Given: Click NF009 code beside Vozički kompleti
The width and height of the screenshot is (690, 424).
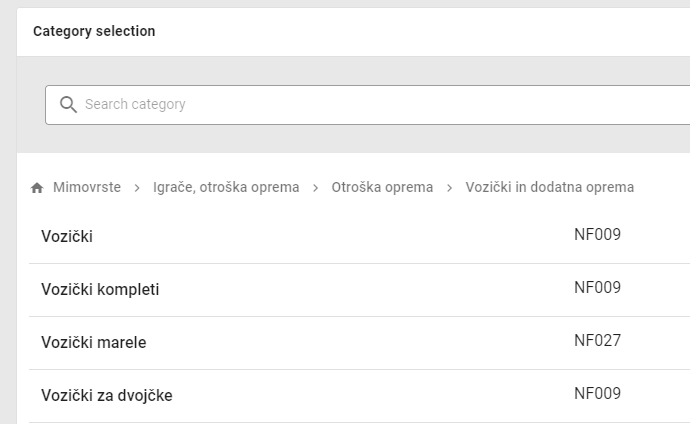Looking at the screenshot, I should pyautogui.click(x=597, y=288).
